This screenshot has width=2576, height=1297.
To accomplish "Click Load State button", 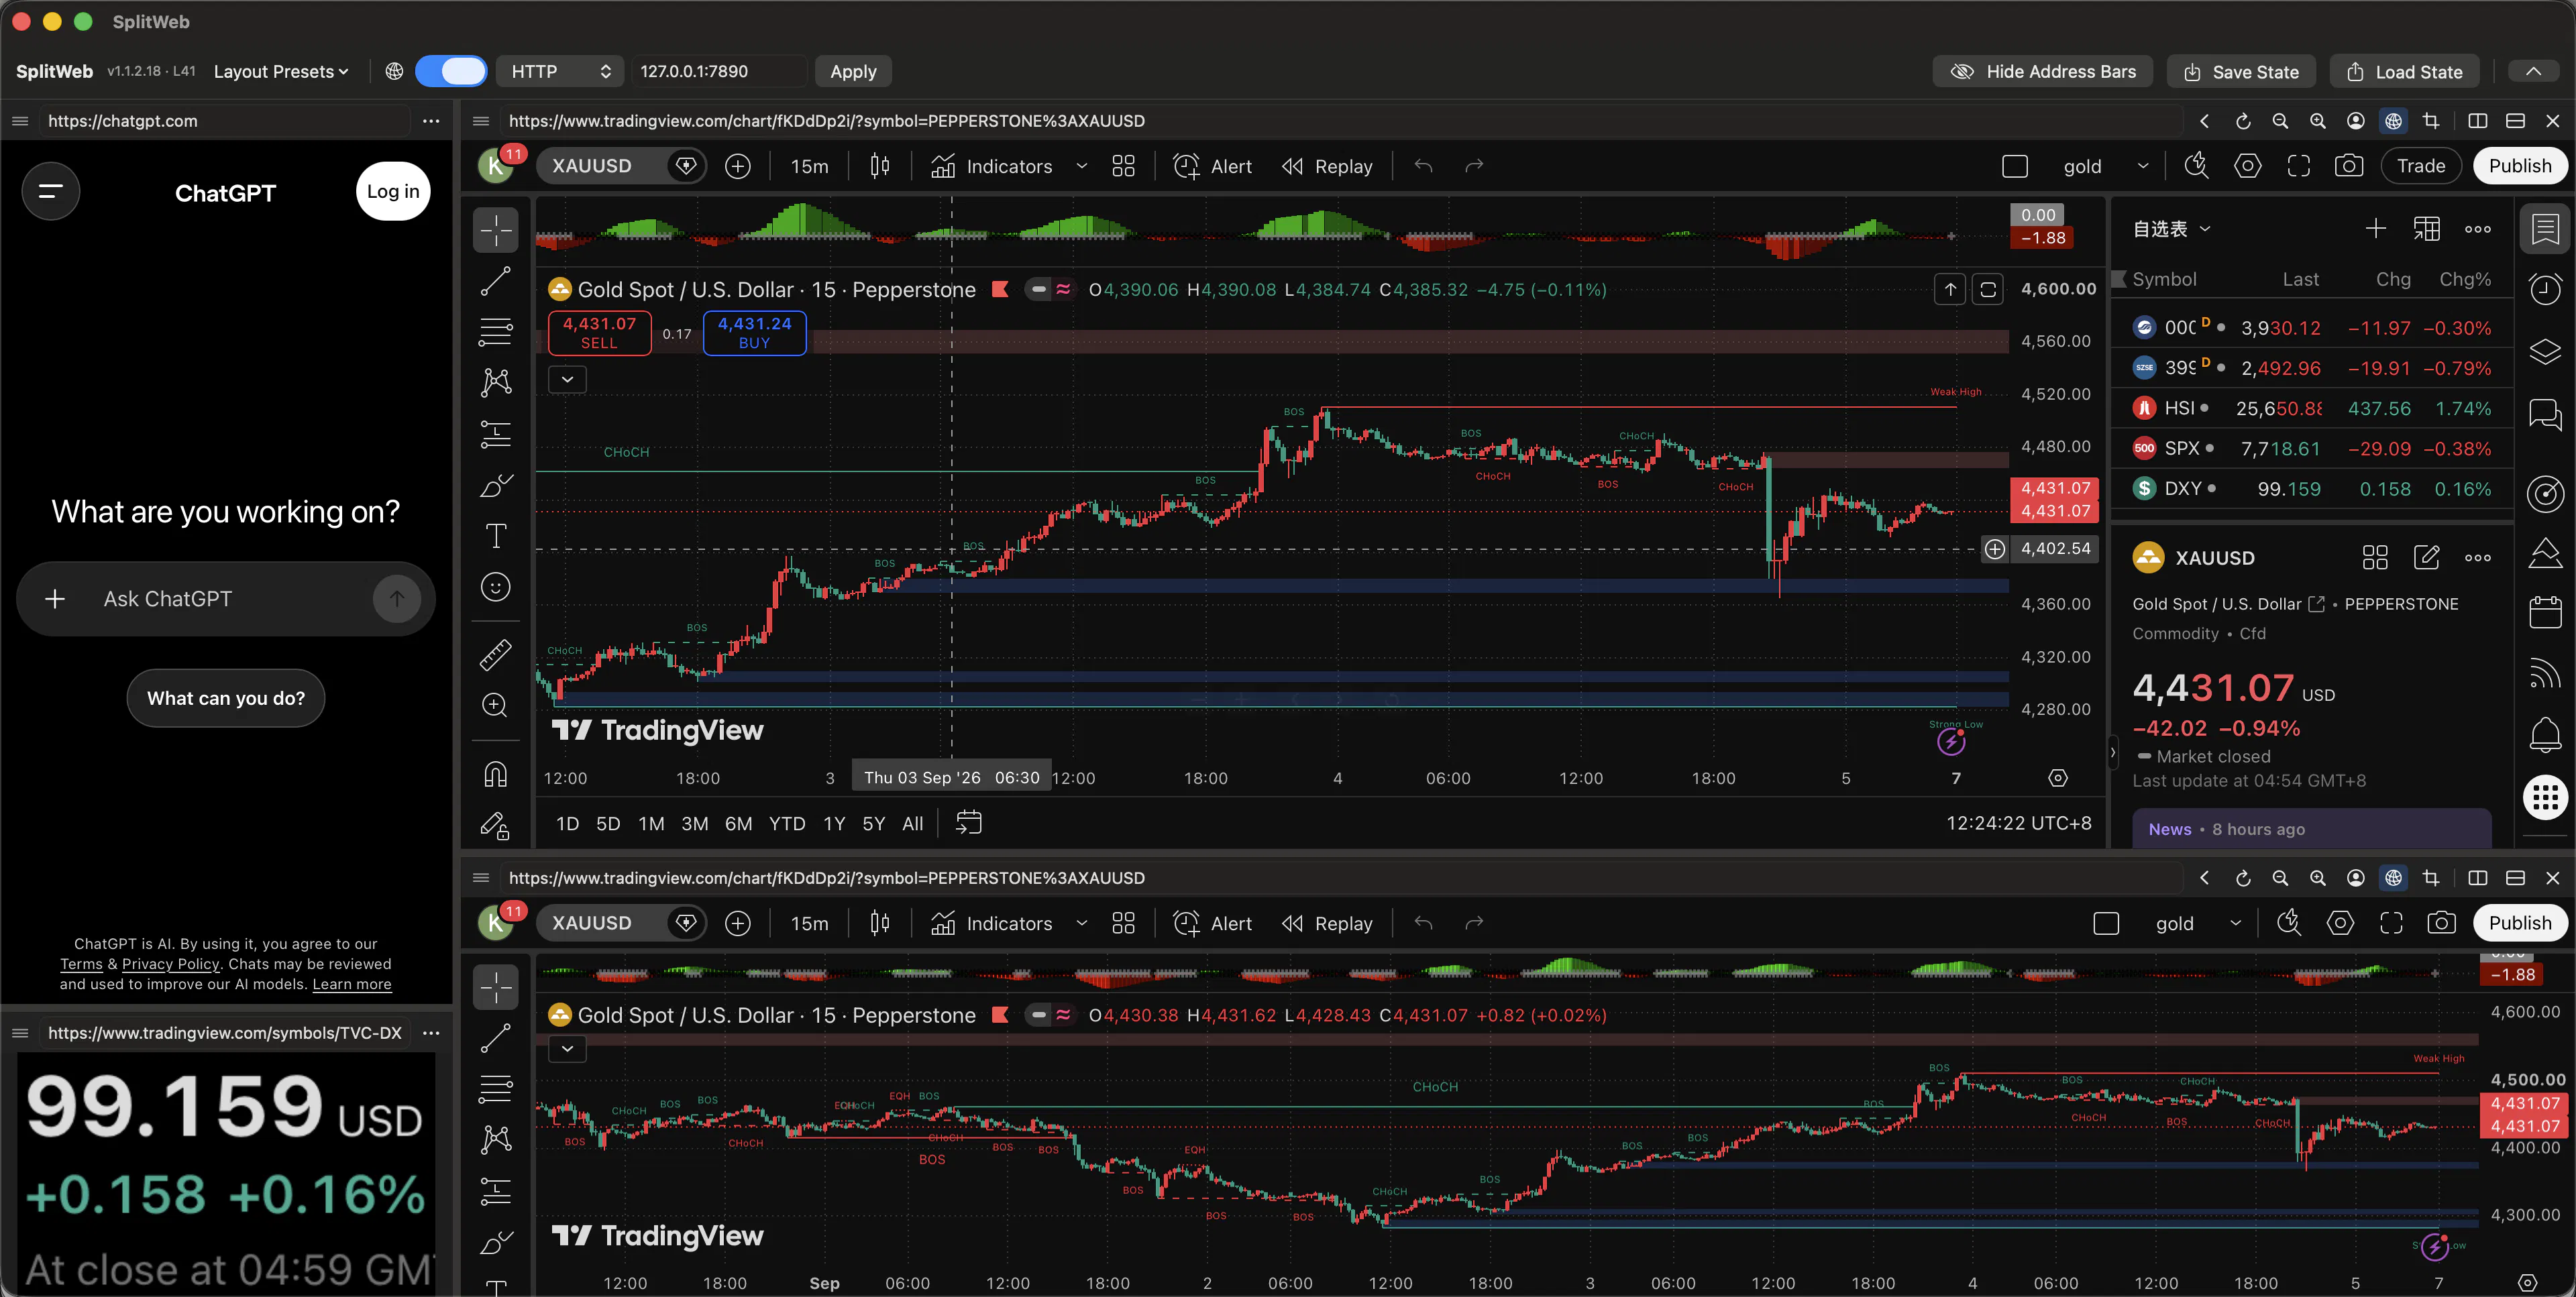I will [2404, 71].
